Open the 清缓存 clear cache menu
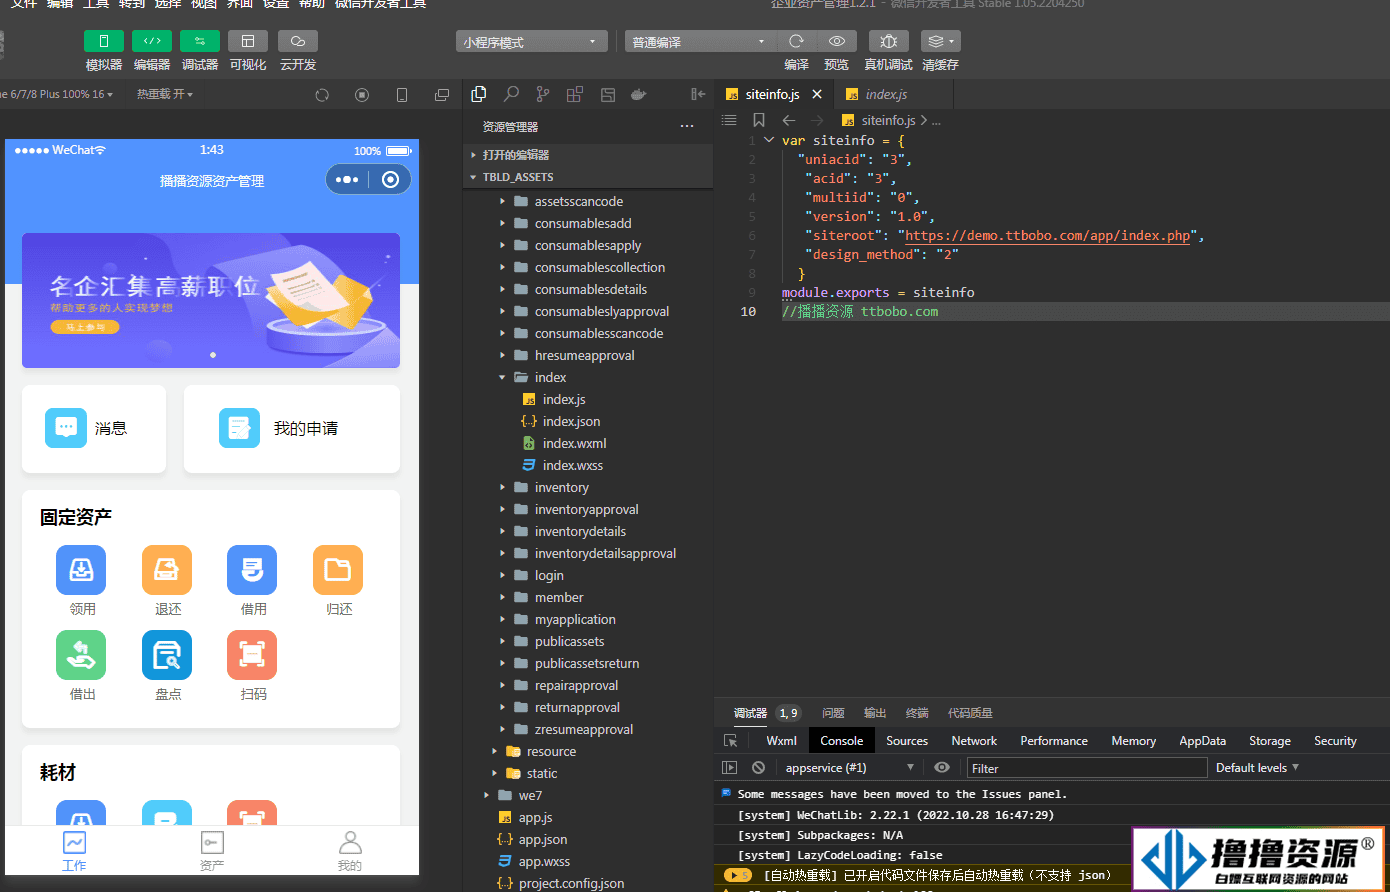Screen dimensions: 1390x892 pyautogui.click(x=940, y=41)
